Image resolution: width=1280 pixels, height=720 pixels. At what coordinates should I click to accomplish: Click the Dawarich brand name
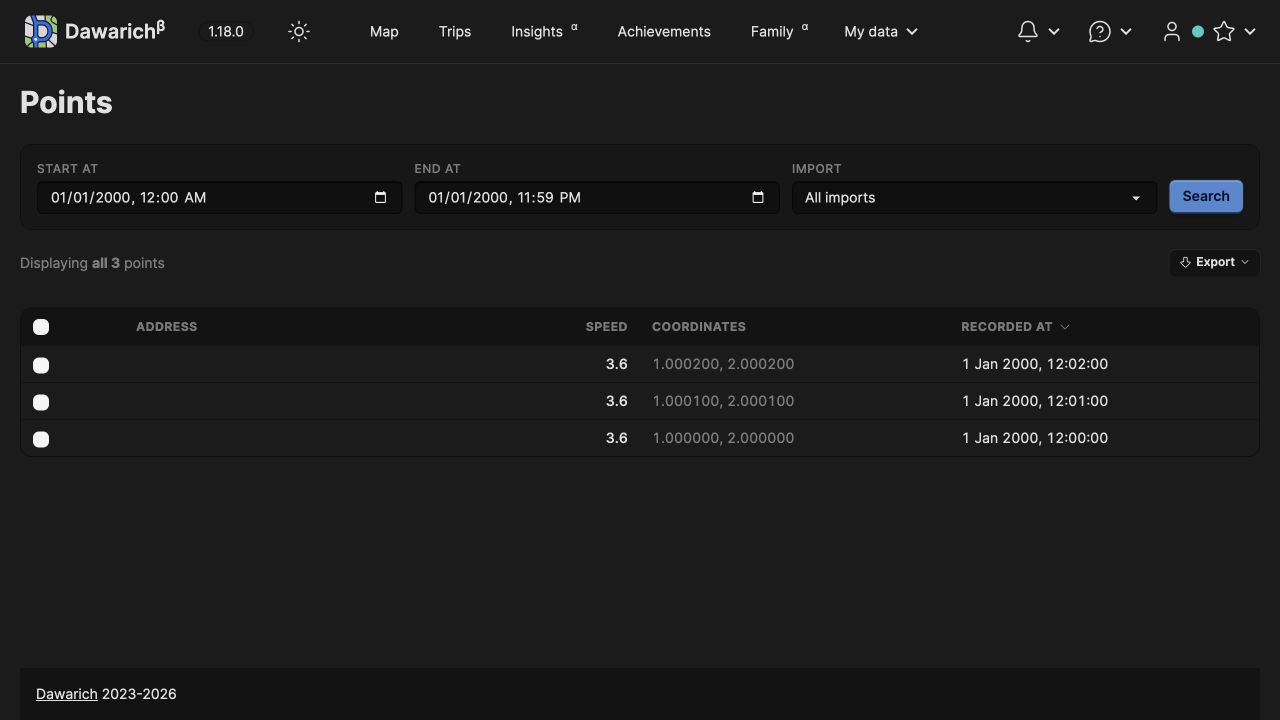coord(115,31)
